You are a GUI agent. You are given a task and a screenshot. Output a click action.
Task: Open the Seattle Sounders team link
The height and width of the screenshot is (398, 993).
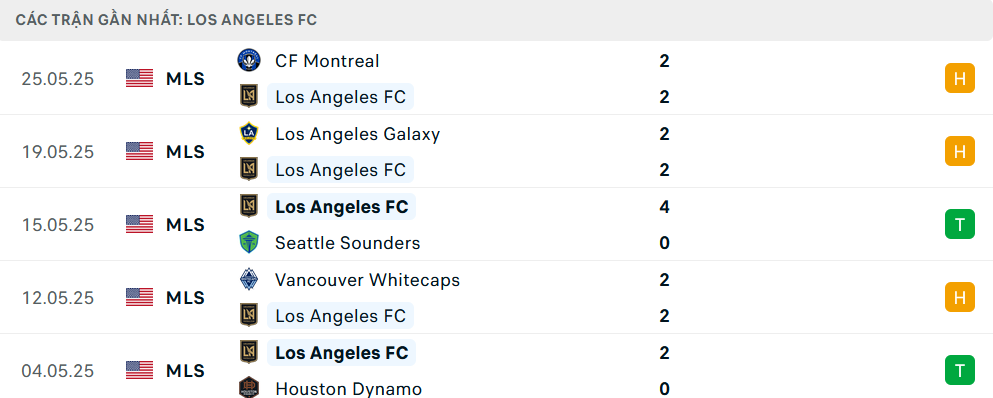click(x=348, y=243)
